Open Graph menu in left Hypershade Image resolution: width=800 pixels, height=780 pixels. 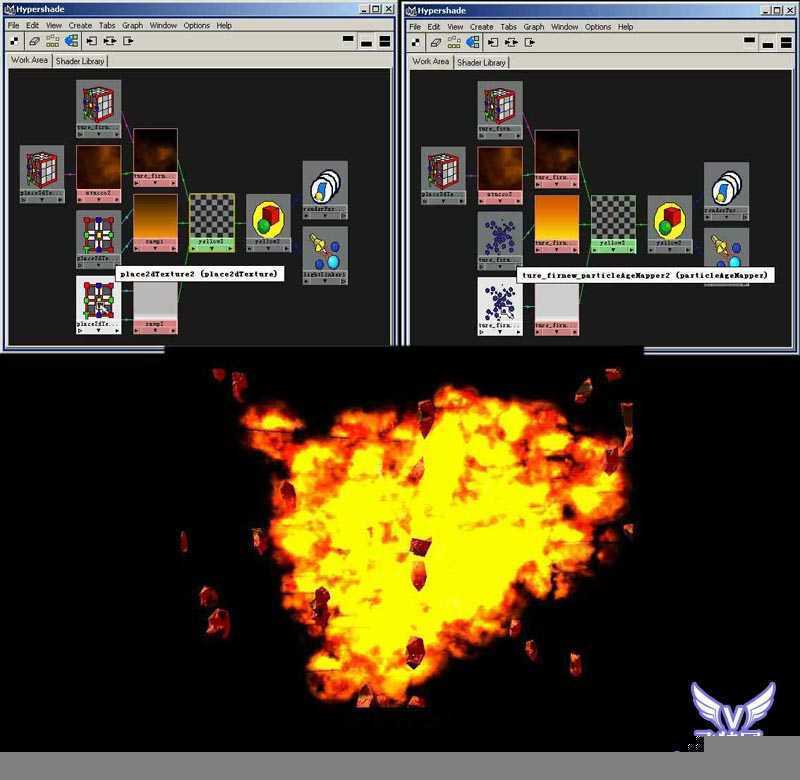click(132, 25)
